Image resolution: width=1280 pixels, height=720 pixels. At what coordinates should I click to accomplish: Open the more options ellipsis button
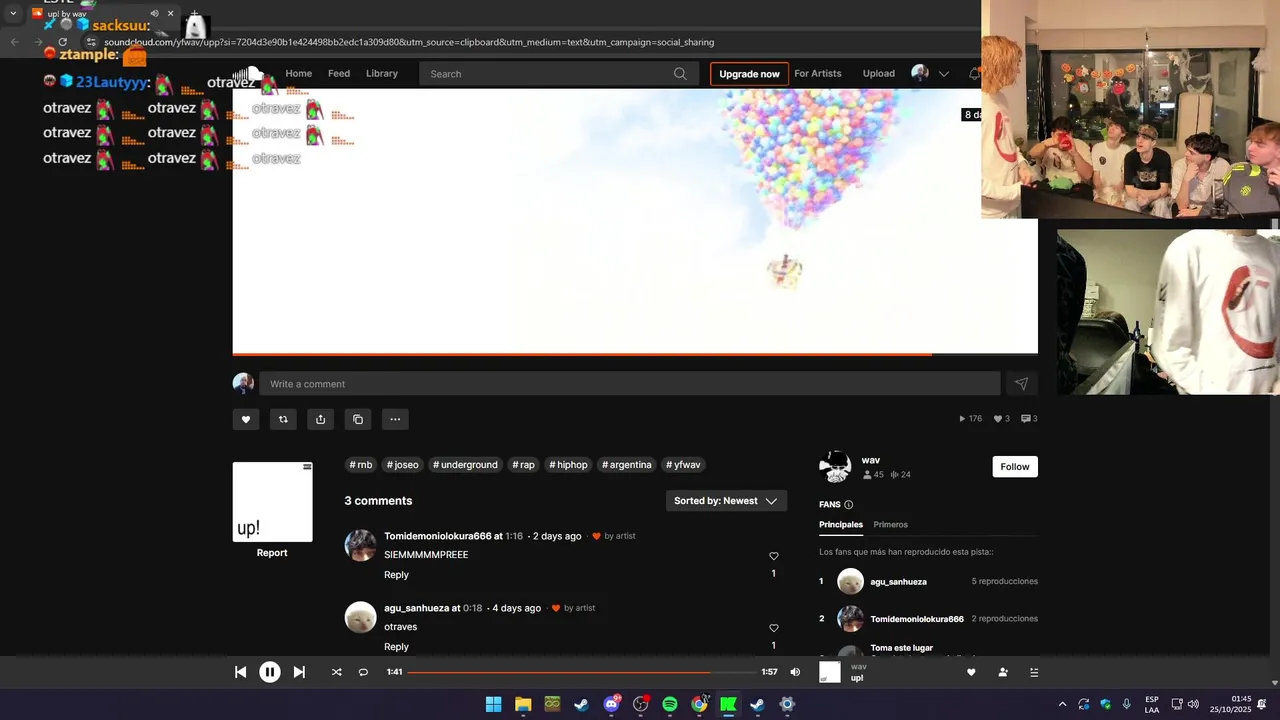pos(395,419)
